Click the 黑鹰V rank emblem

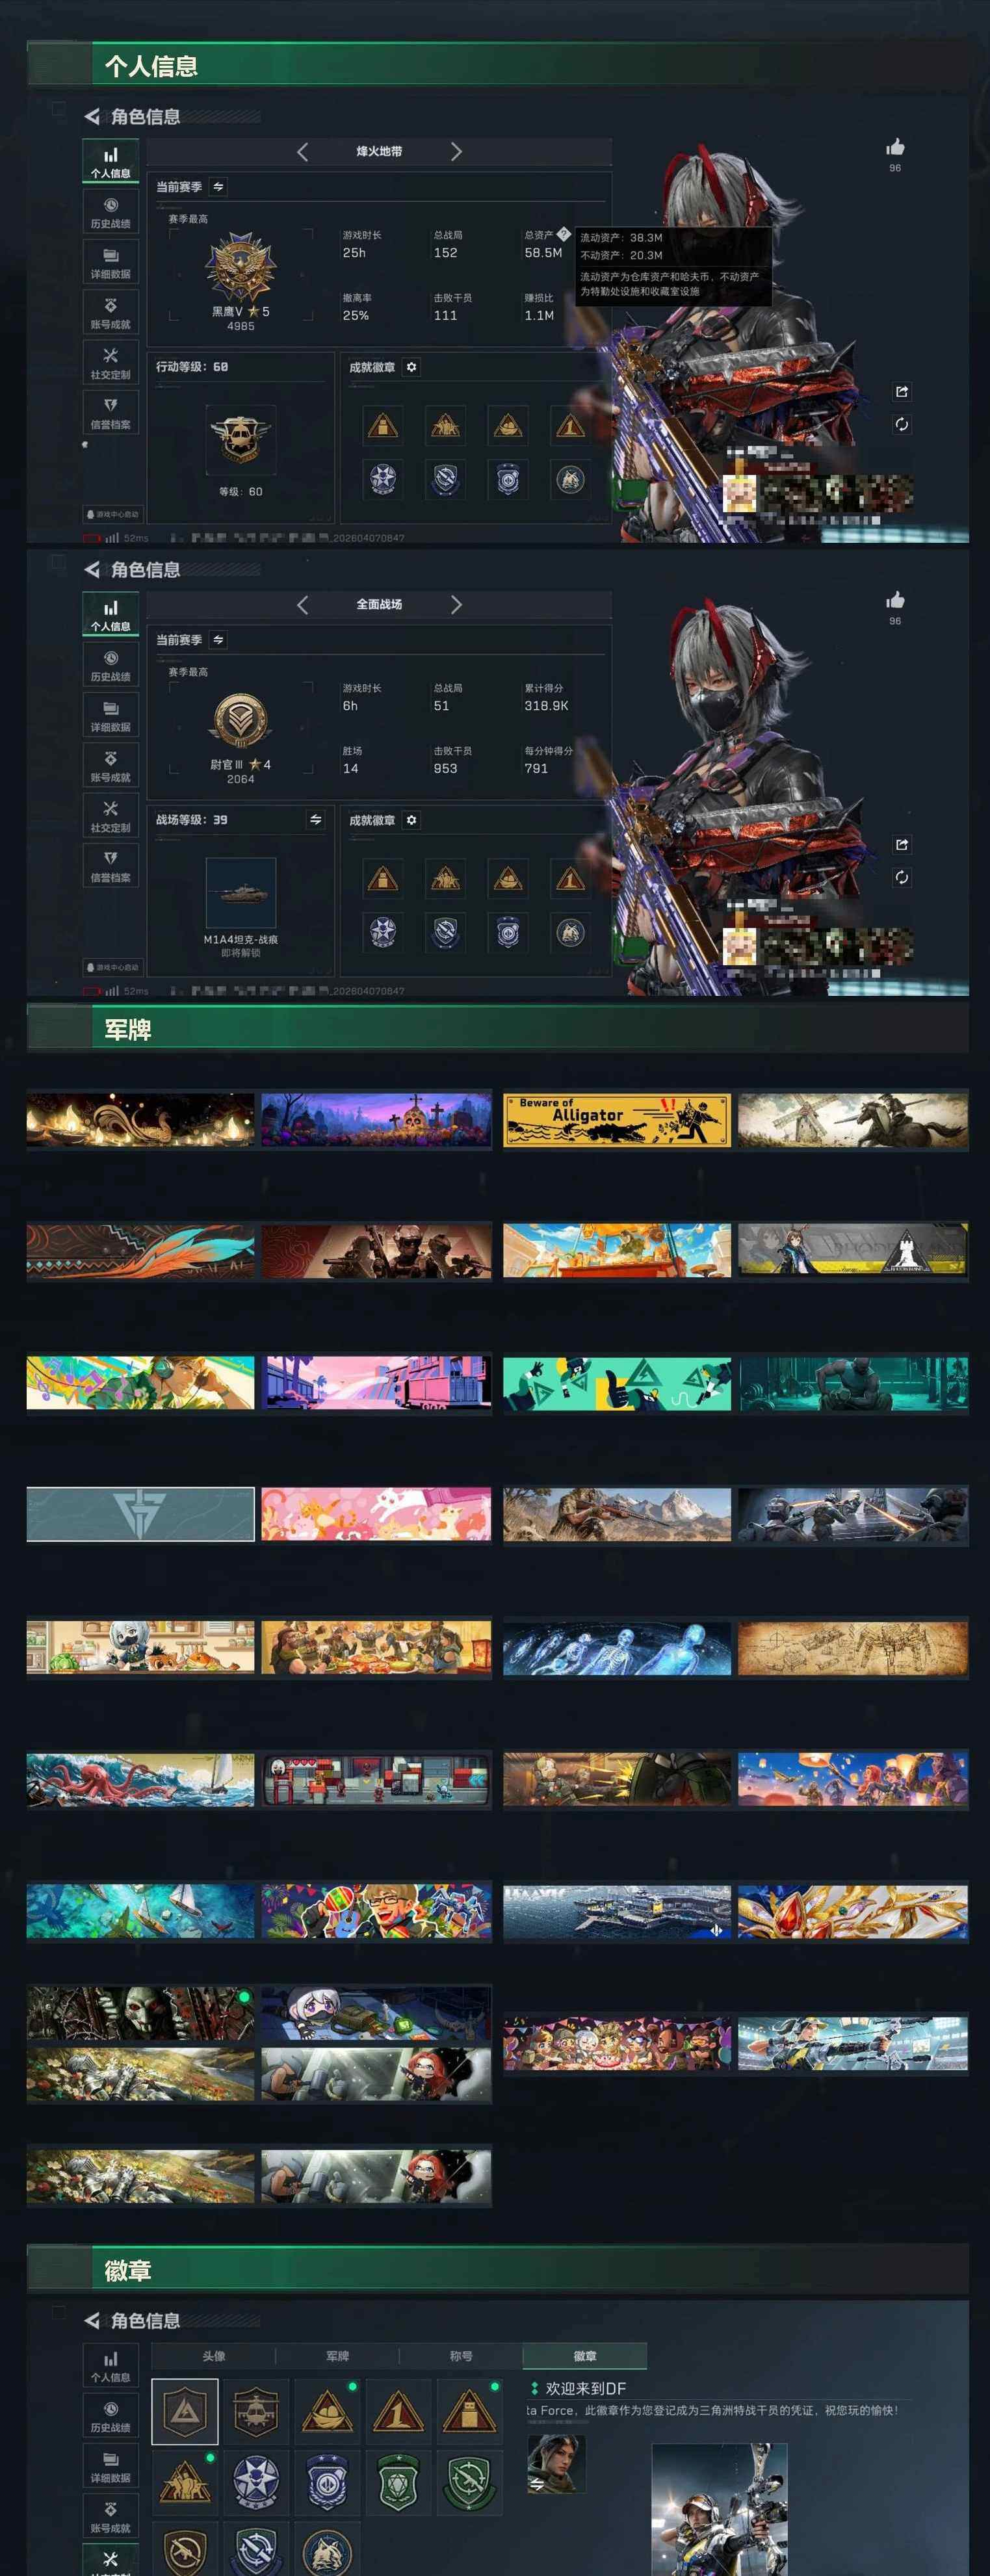pos(240,267)
